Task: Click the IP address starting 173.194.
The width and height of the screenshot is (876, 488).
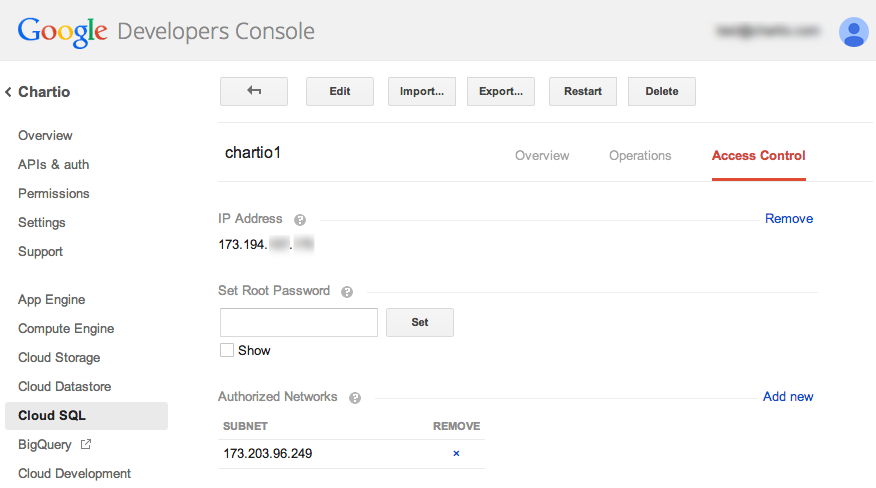Action: click(x=266, y=244)
